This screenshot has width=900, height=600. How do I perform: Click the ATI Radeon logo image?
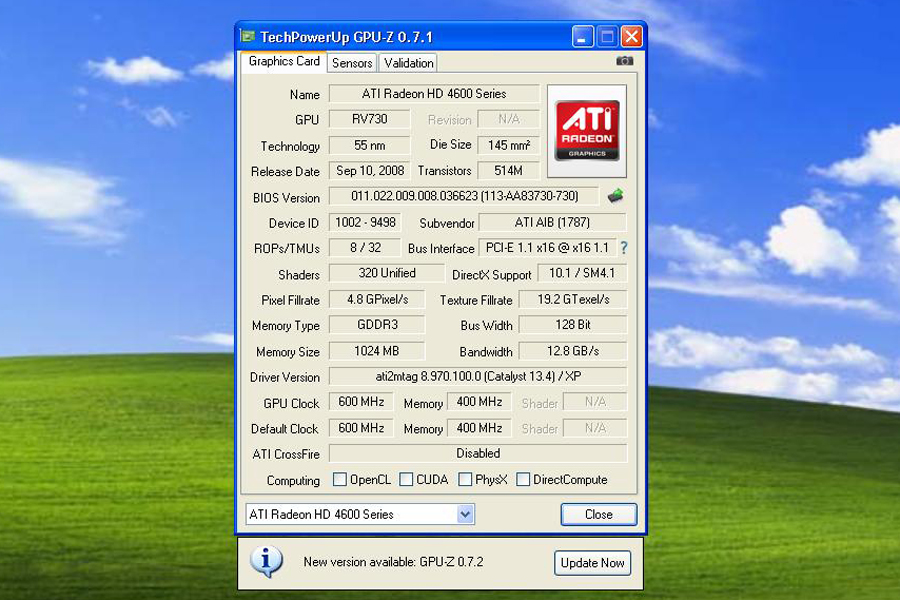point(587,131)
